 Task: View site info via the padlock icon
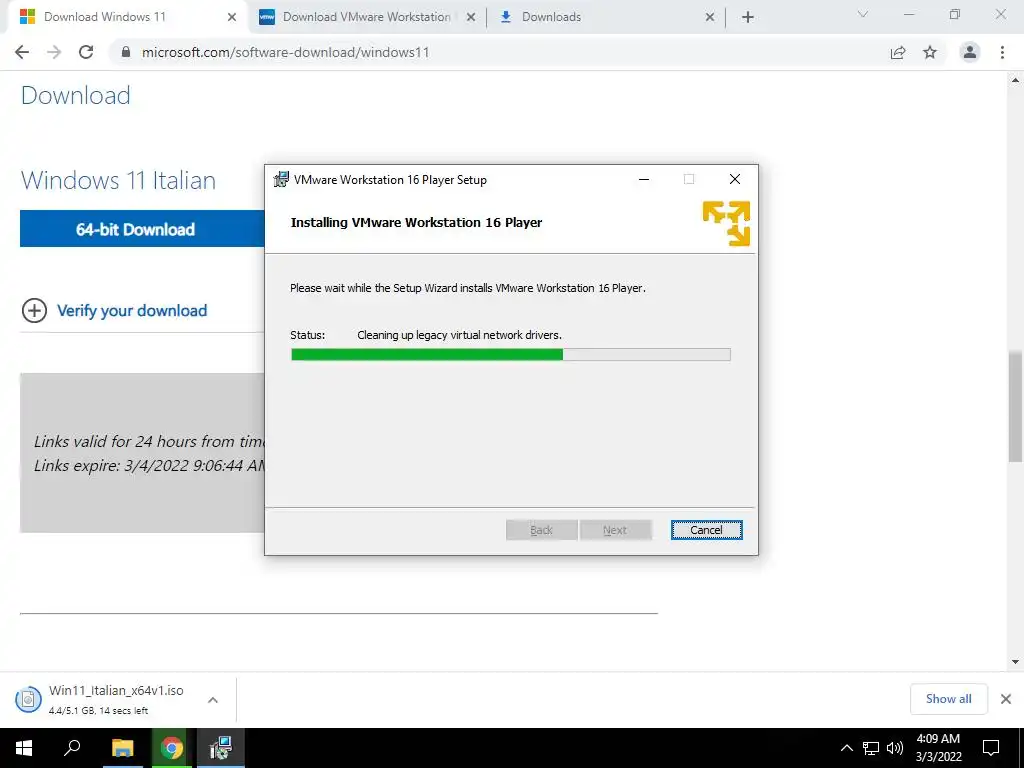pyautogui.click(x=126, y=52)
